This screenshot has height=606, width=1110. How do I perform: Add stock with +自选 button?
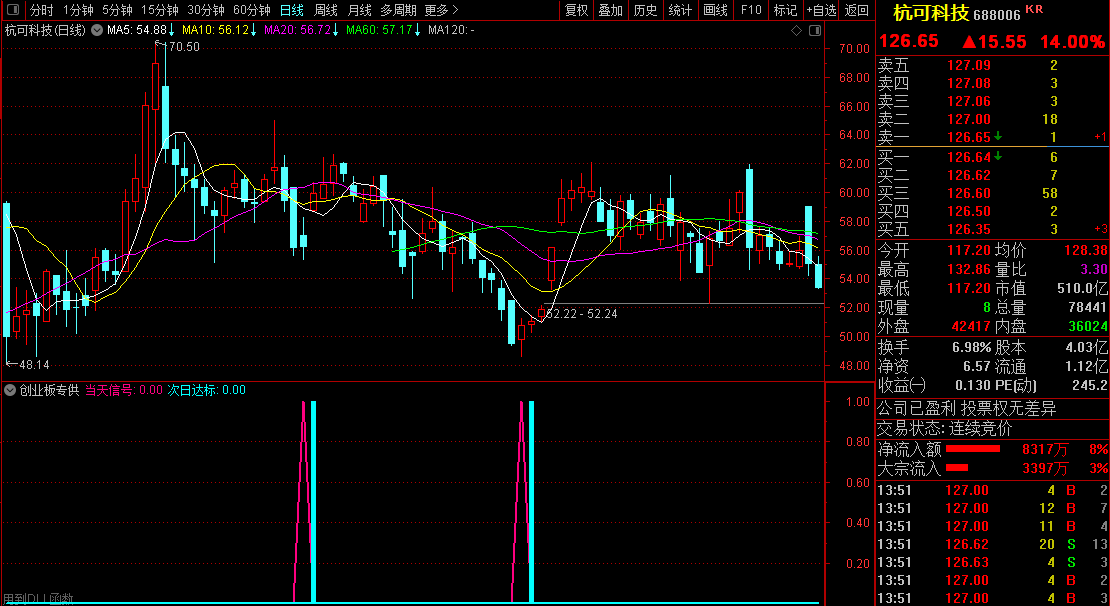tap(821, 10)
